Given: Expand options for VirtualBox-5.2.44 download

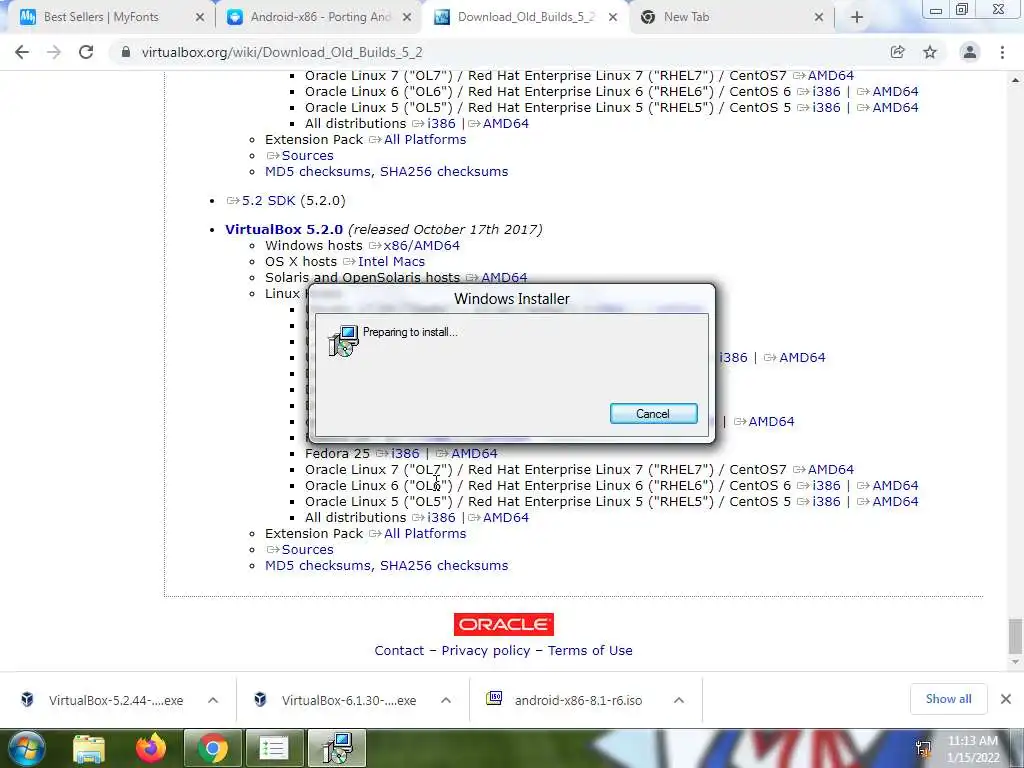Looking at the screenshot, I should point(213,700).
